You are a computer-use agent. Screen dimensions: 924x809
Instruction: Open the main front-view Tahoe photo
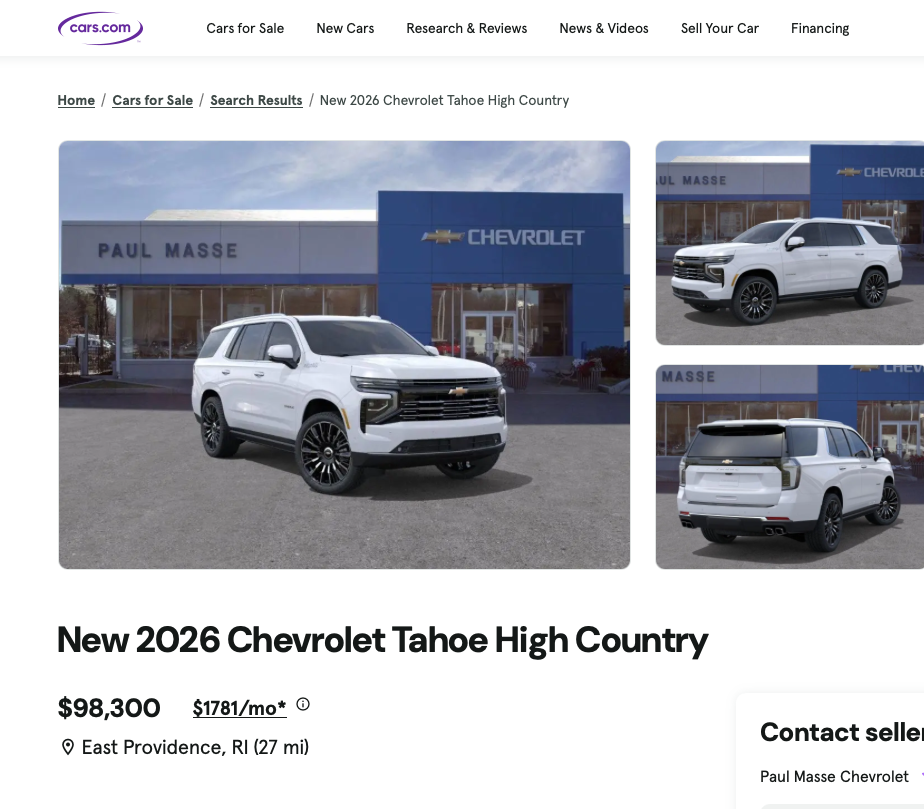(x=344, y=355)
